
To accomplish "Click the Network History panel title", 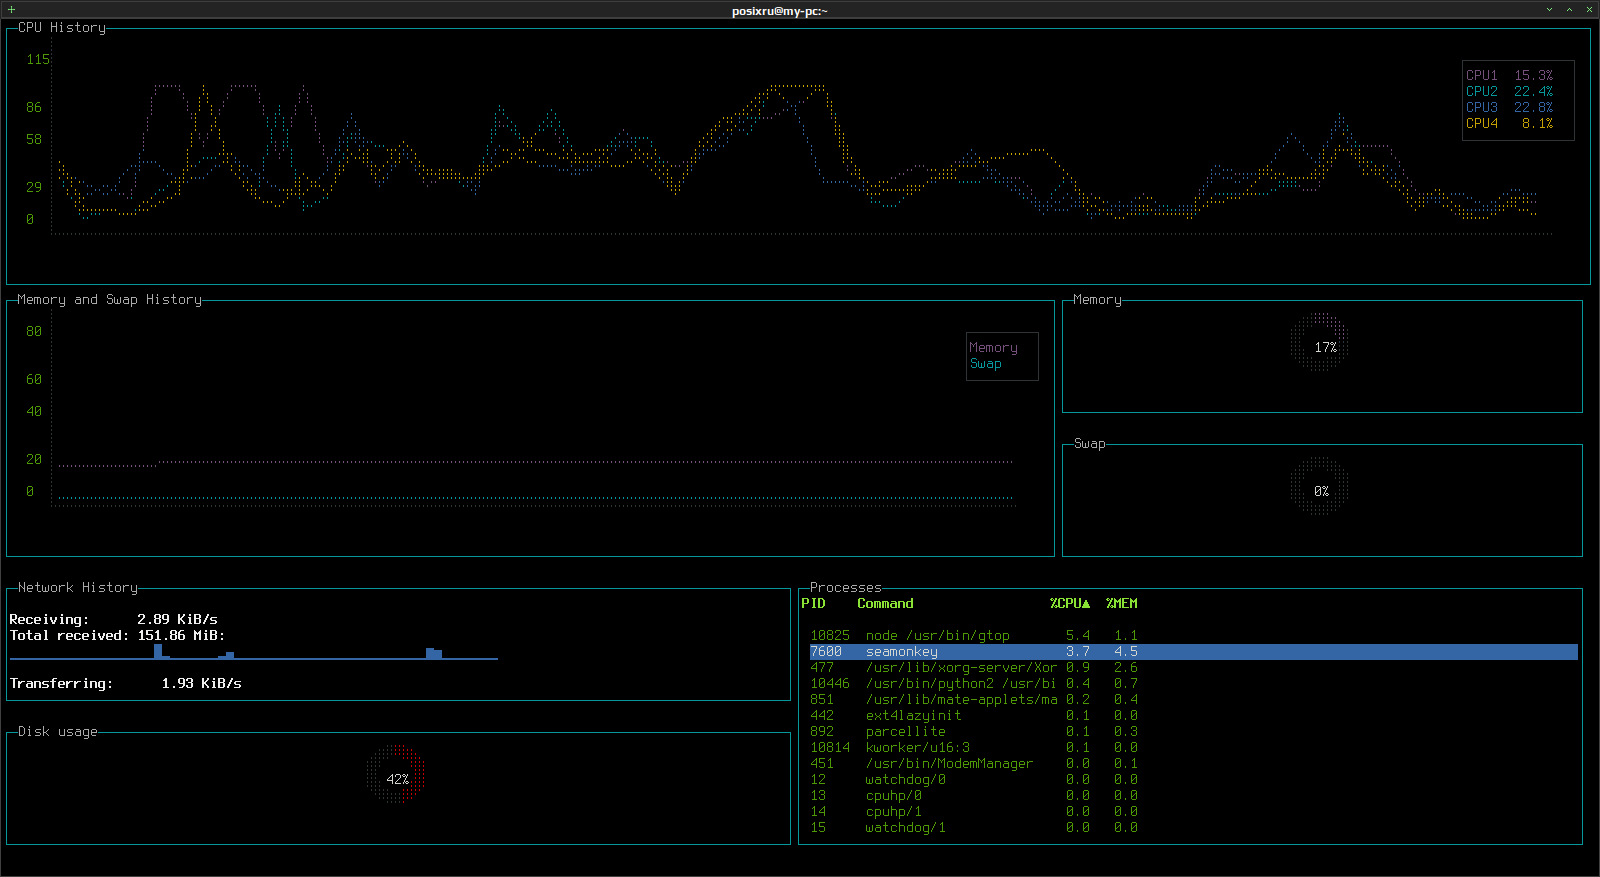I will (78, 587).
